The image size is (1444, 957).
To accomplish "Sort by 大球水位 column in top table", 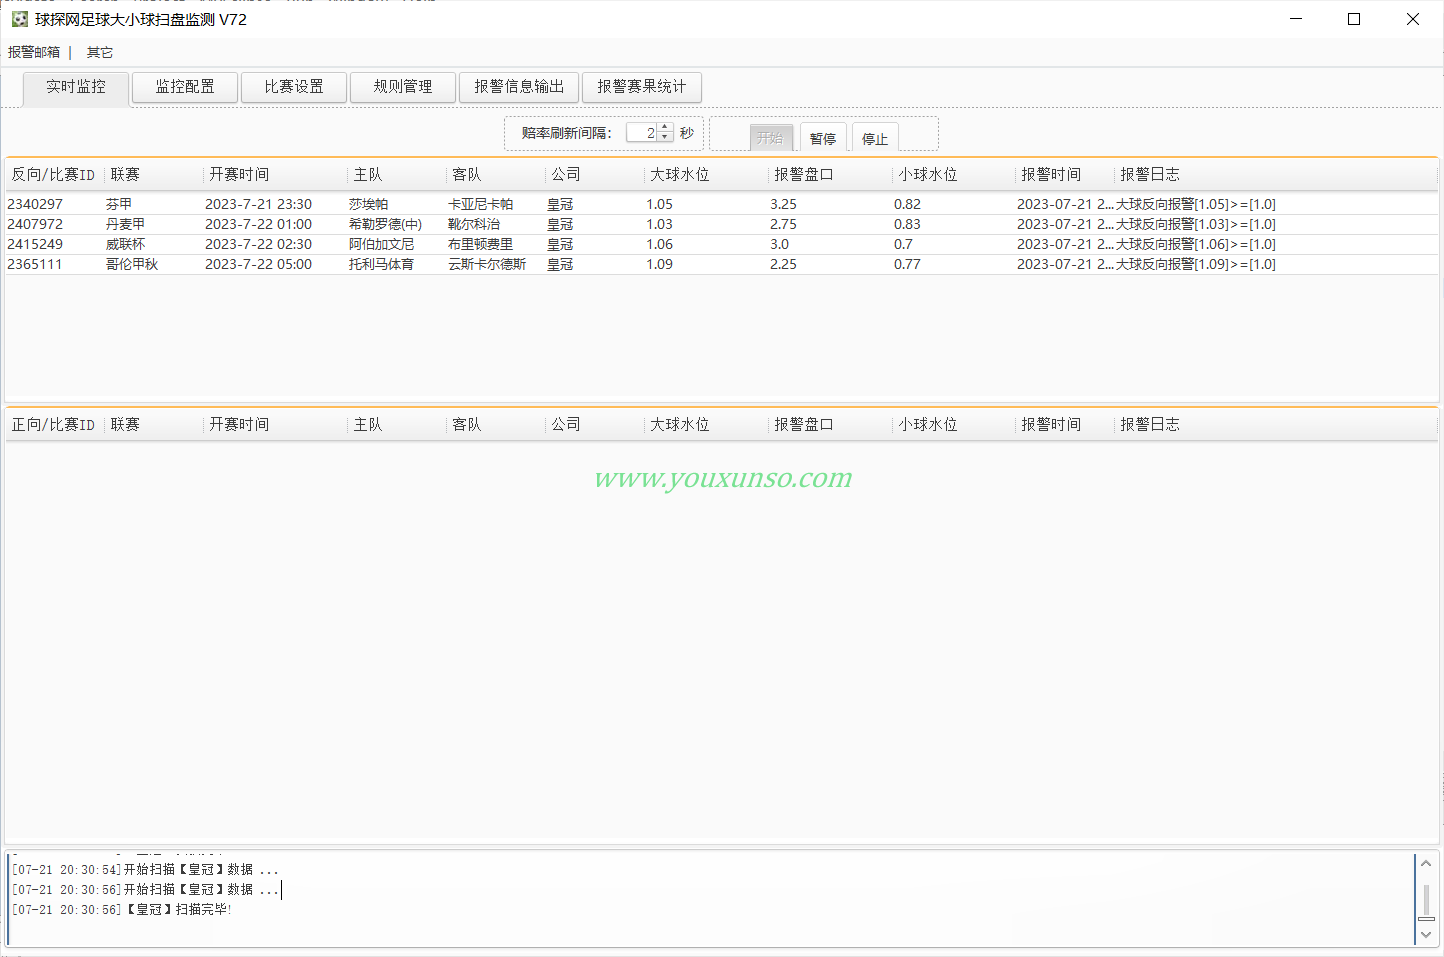I will (680, 175).
